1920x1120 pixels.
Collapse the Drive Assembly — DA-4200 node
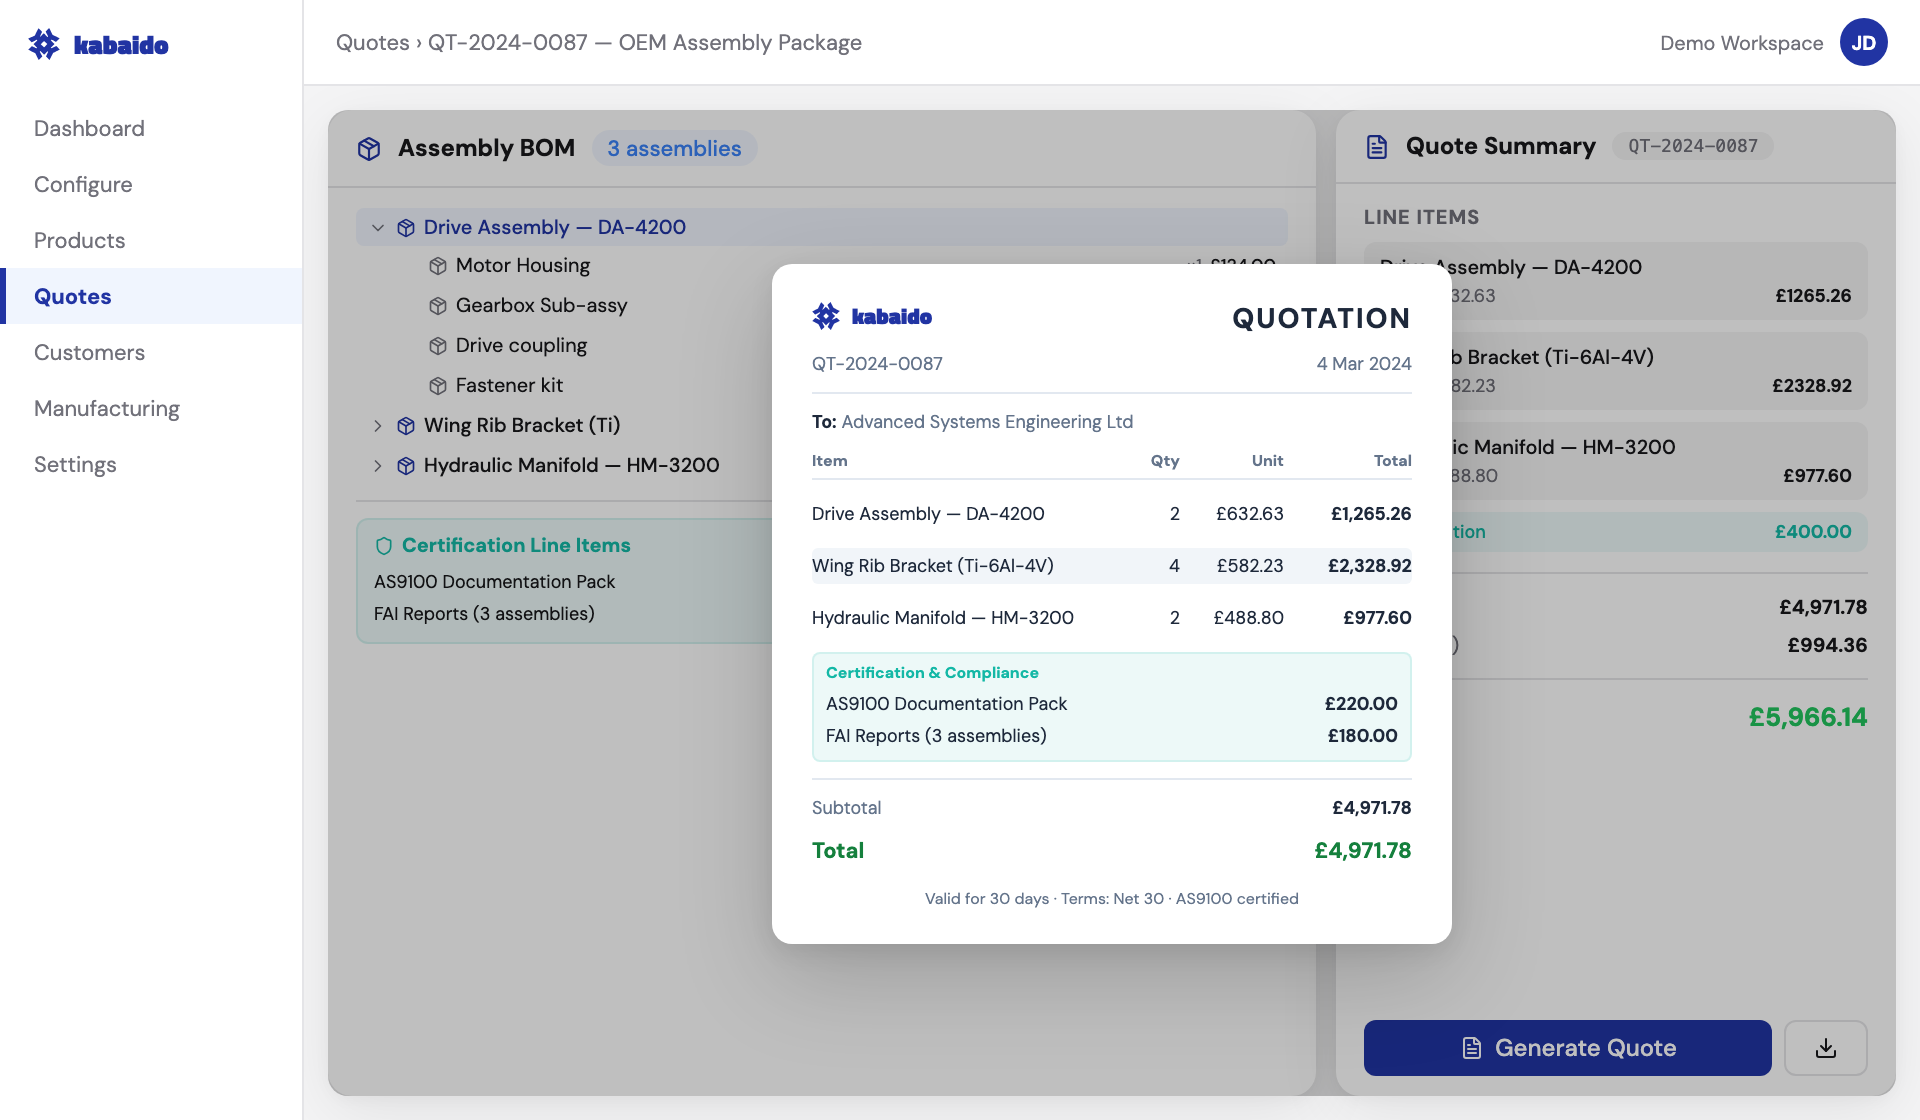click(x=378, y=227)
